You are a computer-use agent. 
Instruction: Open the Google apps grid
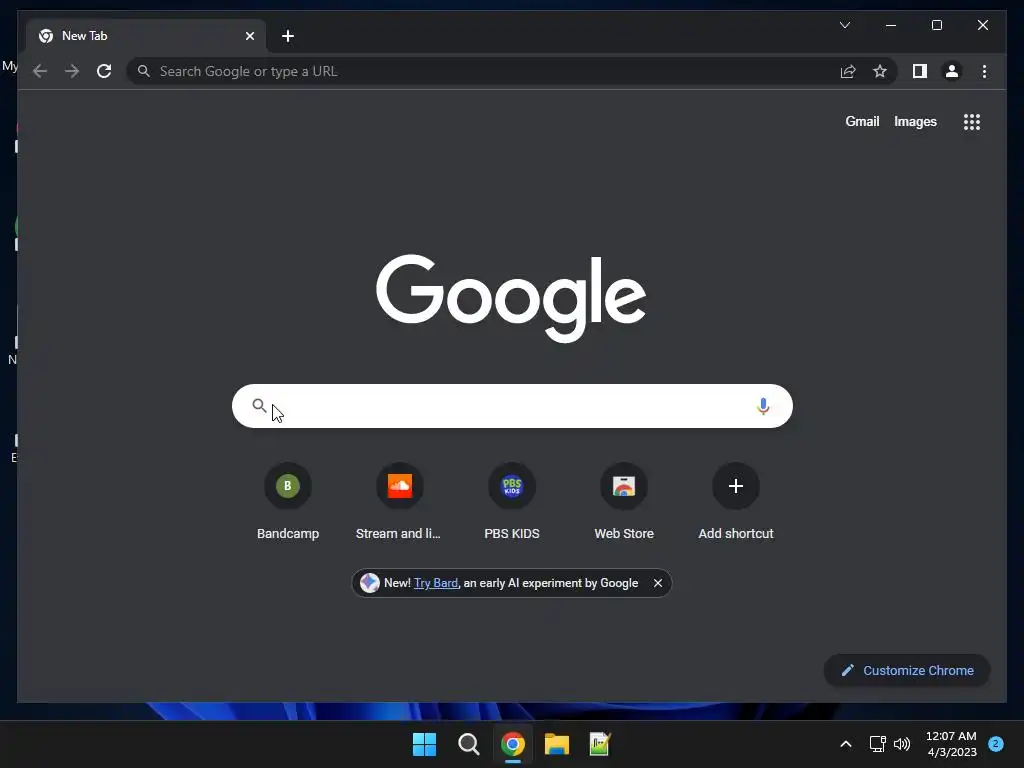972,122
